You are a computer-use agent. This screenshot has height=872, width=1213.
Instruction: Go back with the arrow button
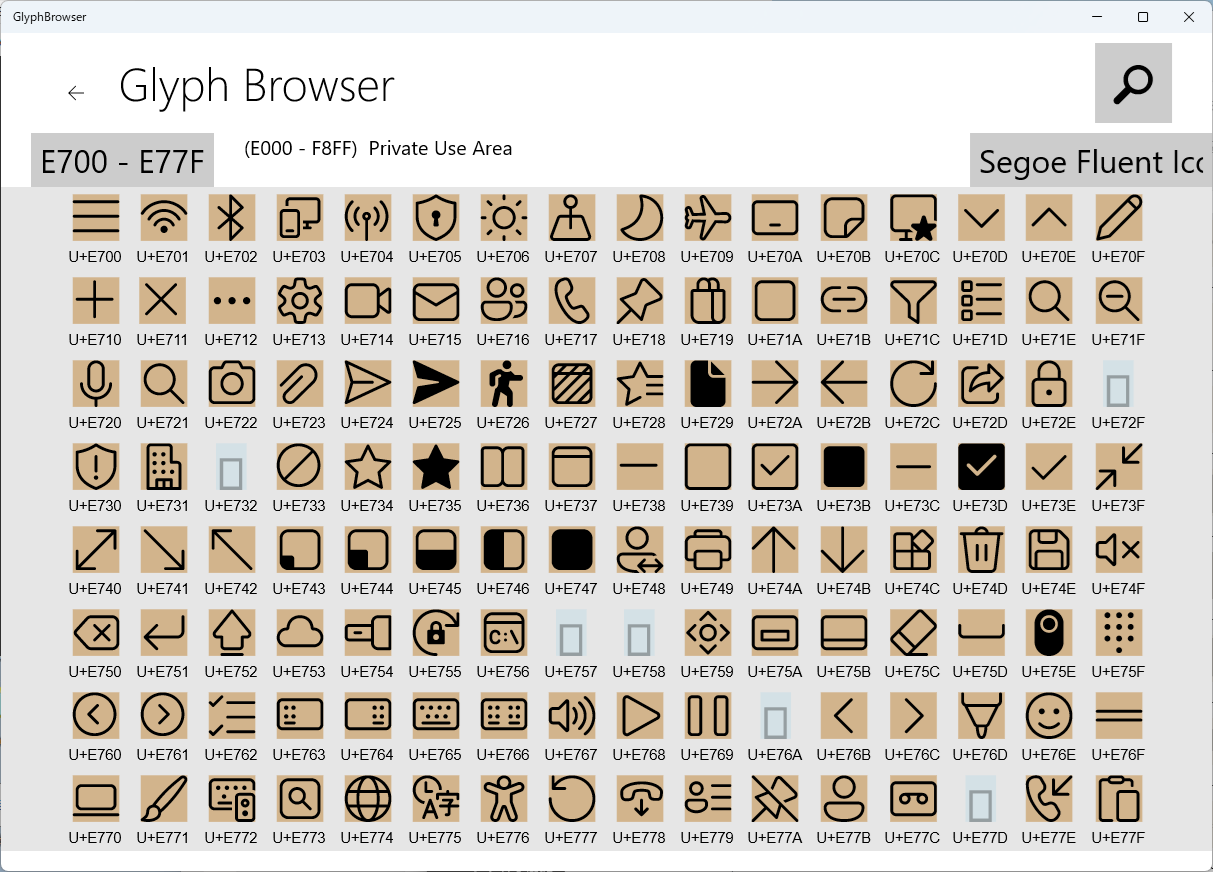tap(76, 93)
